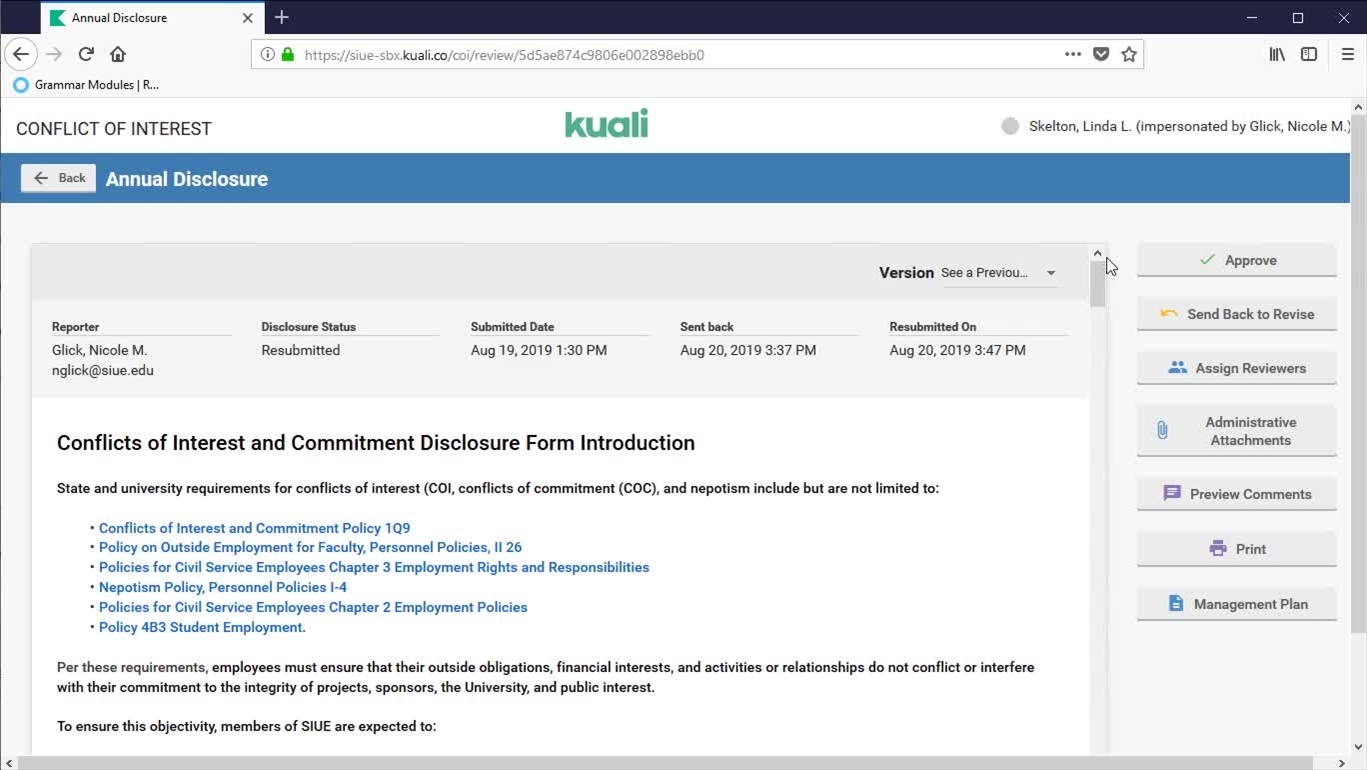Click the browser address bar URL
1367x770 pixels.
click(600, 55)
